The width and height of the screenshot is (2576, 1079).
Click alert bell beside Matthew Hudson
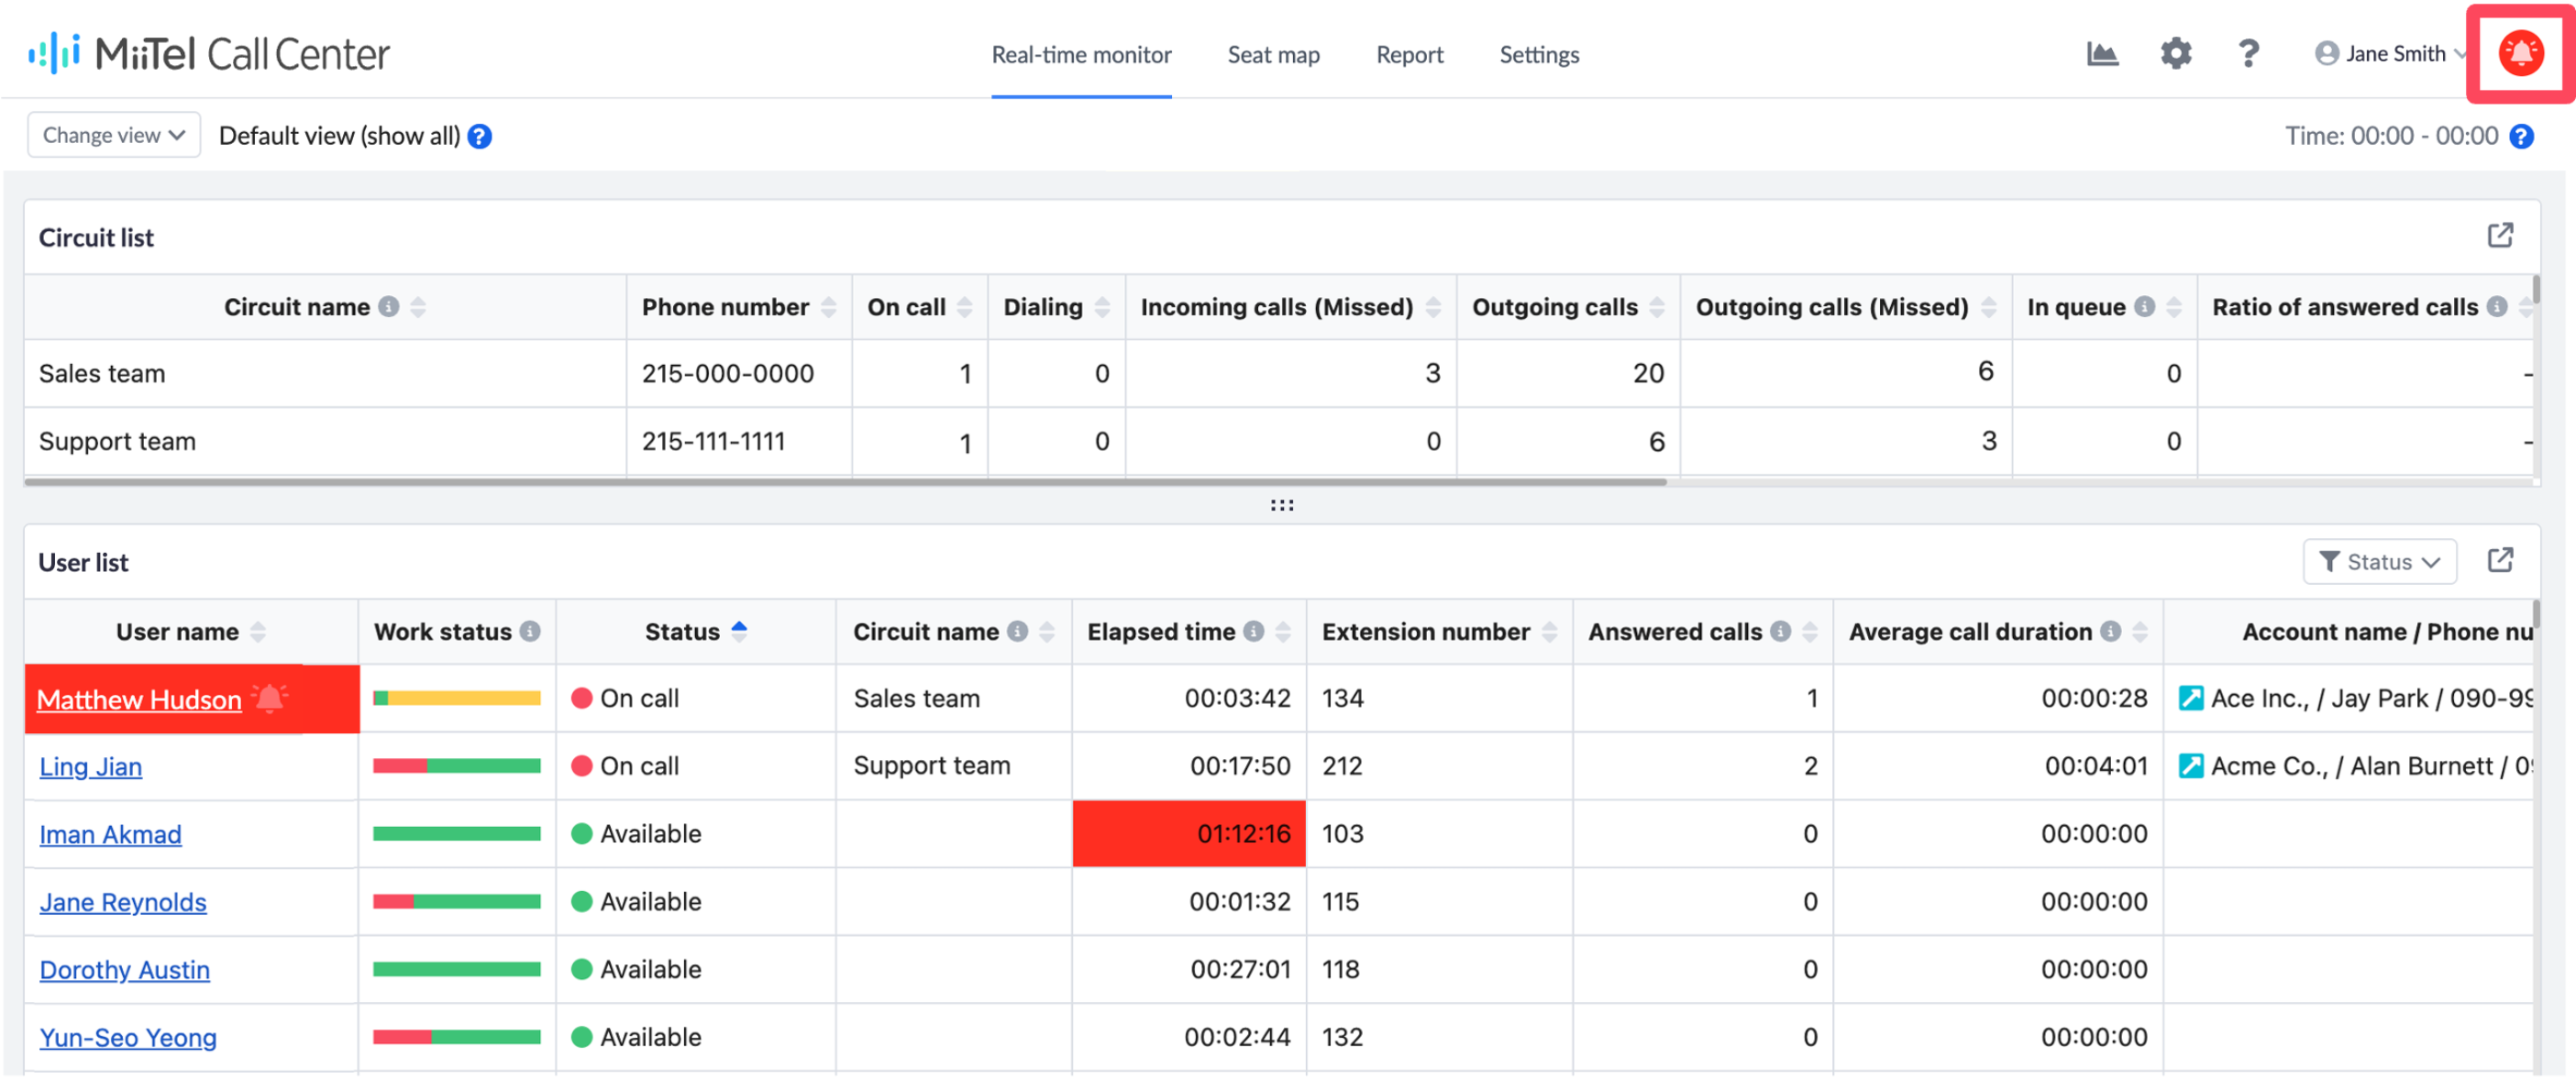coord(270,698)
